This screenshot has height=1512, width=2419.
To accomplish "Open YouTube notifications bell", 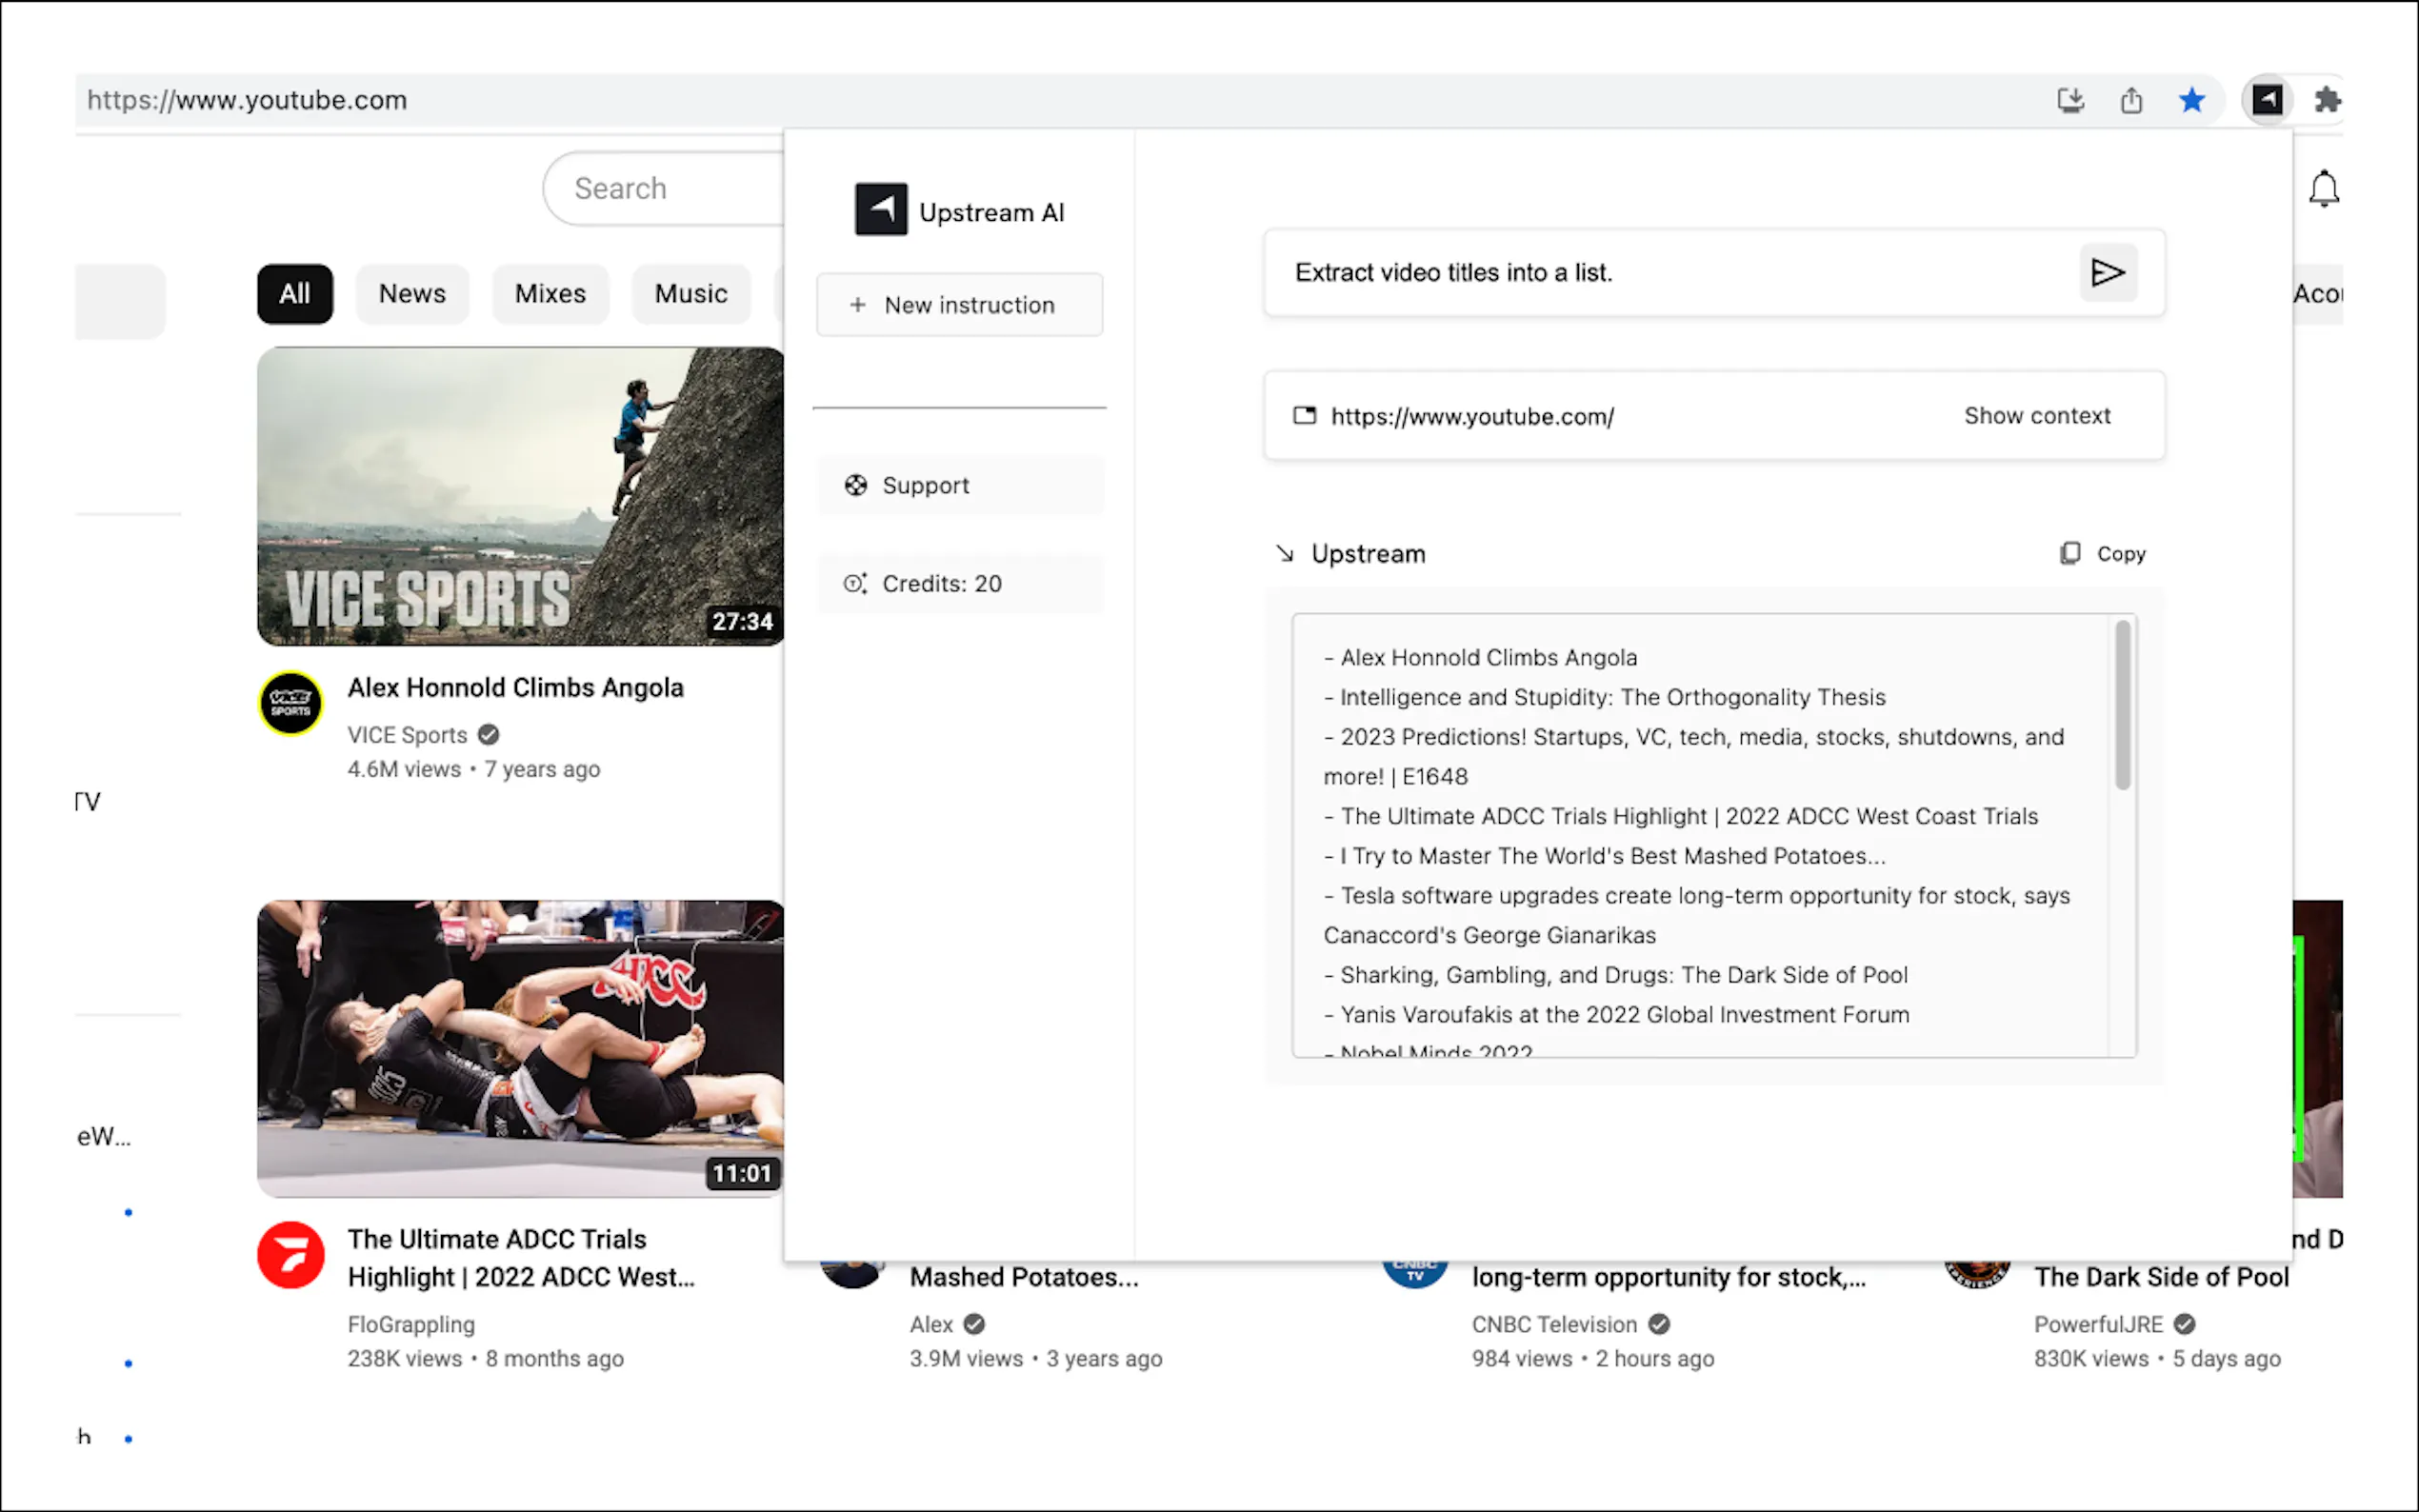I will tap(2323, 189).
